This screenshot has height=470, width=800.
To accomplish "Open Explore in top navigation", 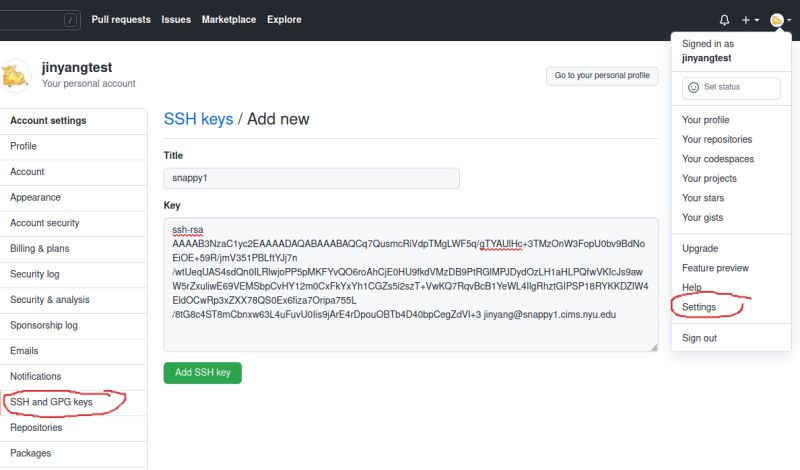I will click(284, 19).
